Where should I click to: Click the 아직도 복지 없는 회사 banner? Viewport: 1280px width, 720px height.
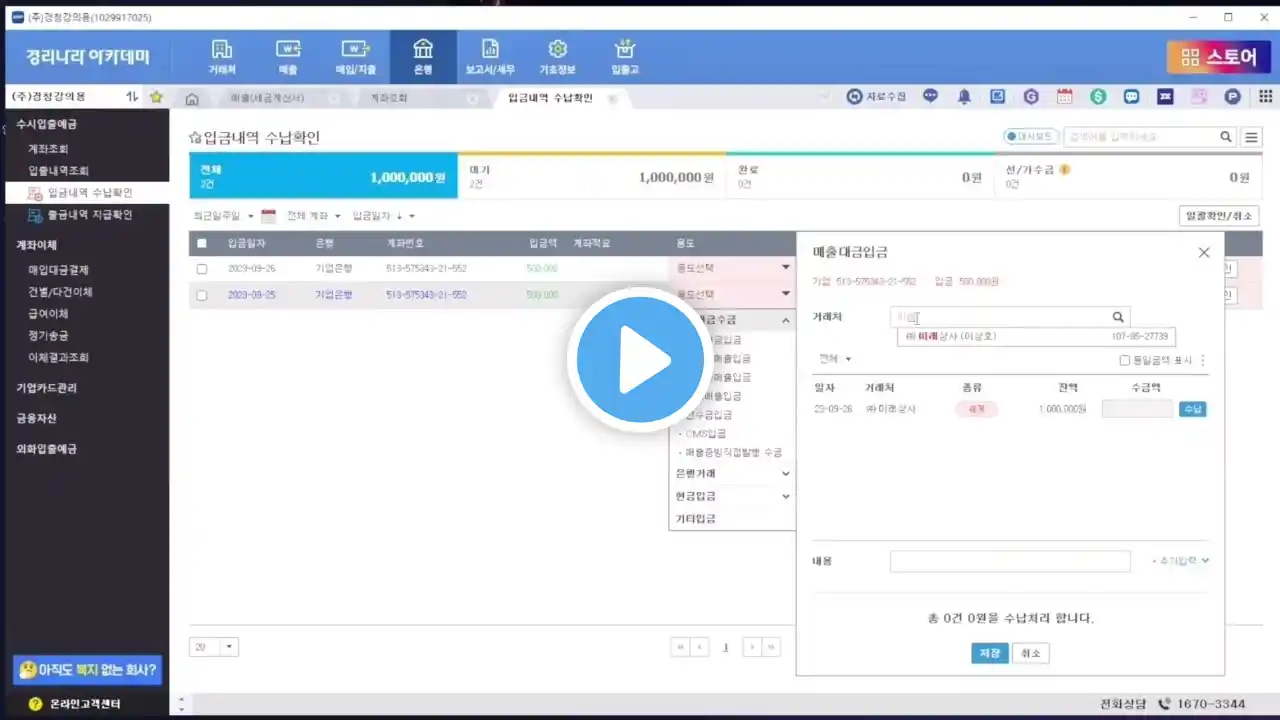[87, 669]
